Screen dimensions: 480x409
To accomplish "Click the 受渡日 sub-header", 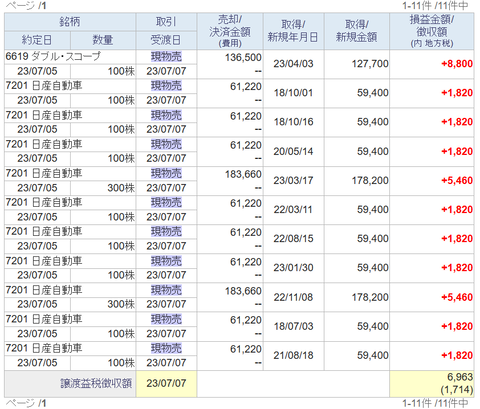I will (x=166, y=40).
